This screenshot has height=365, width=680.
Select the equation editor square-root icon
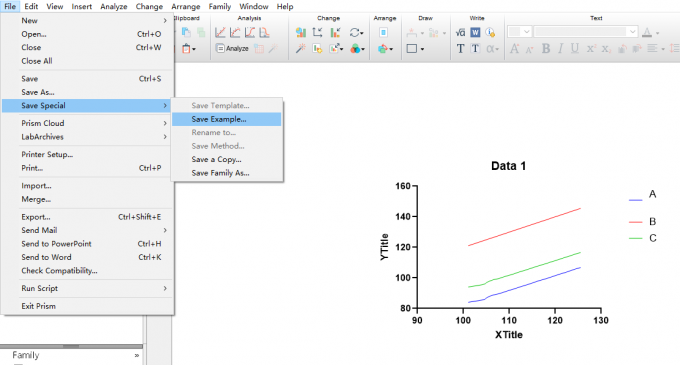(461, 33)
